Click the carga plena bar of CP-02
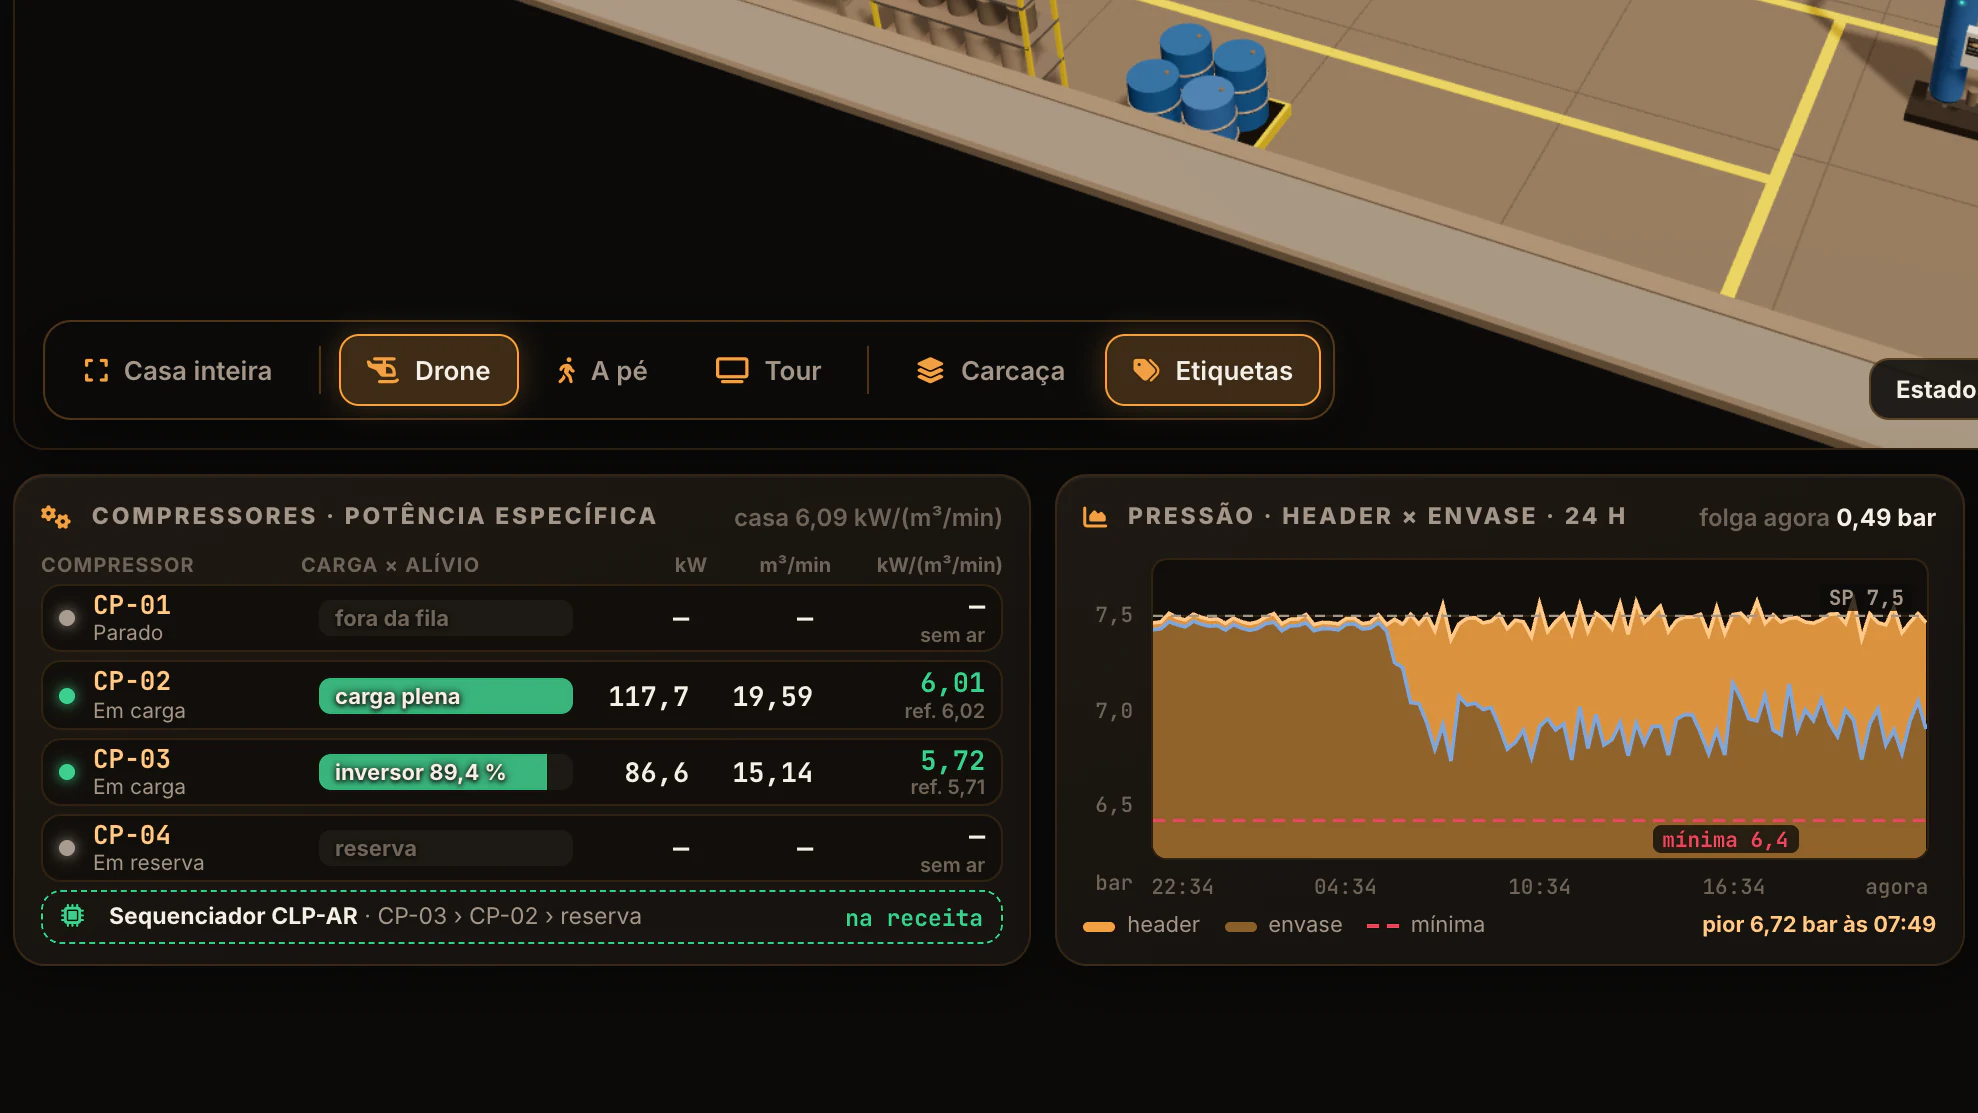 (446, 696)
